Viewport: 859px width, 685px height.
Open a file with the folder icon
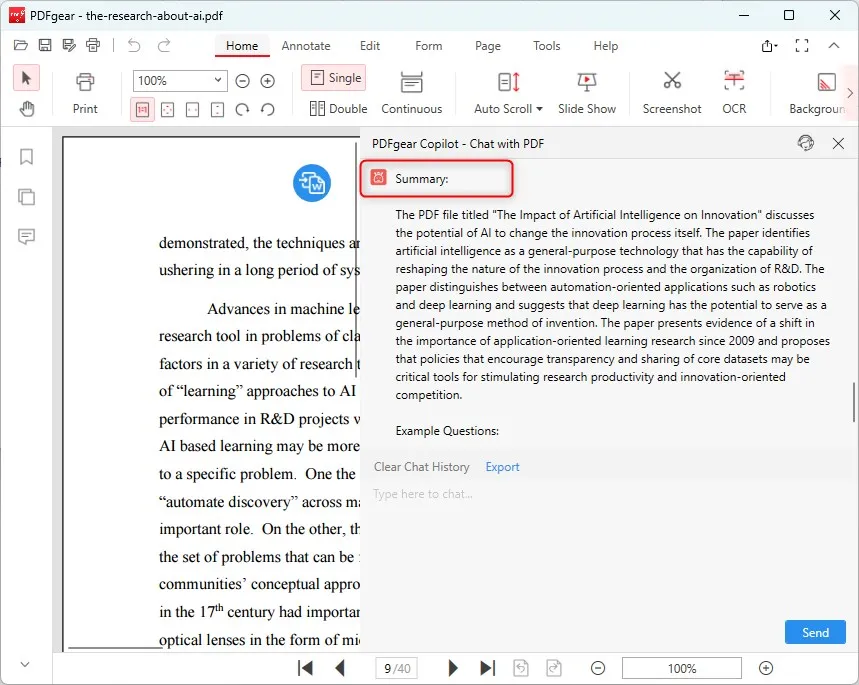tap(21, 45)
